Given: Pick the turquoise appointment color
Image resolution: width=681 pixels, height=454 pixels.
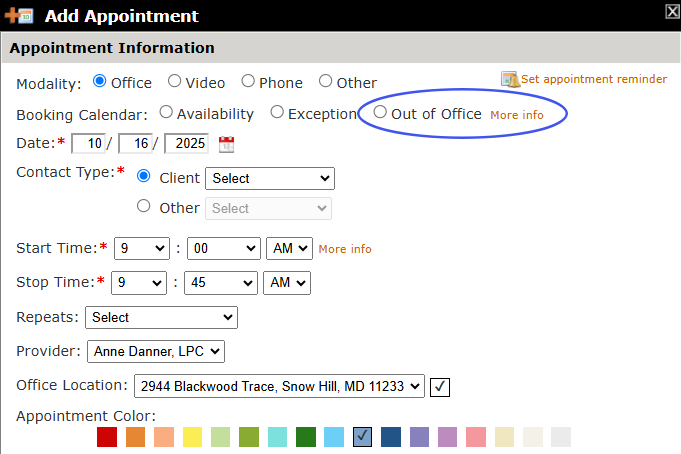Looking at the screenshot, I should pyautogui.click(x=278, y=437).
